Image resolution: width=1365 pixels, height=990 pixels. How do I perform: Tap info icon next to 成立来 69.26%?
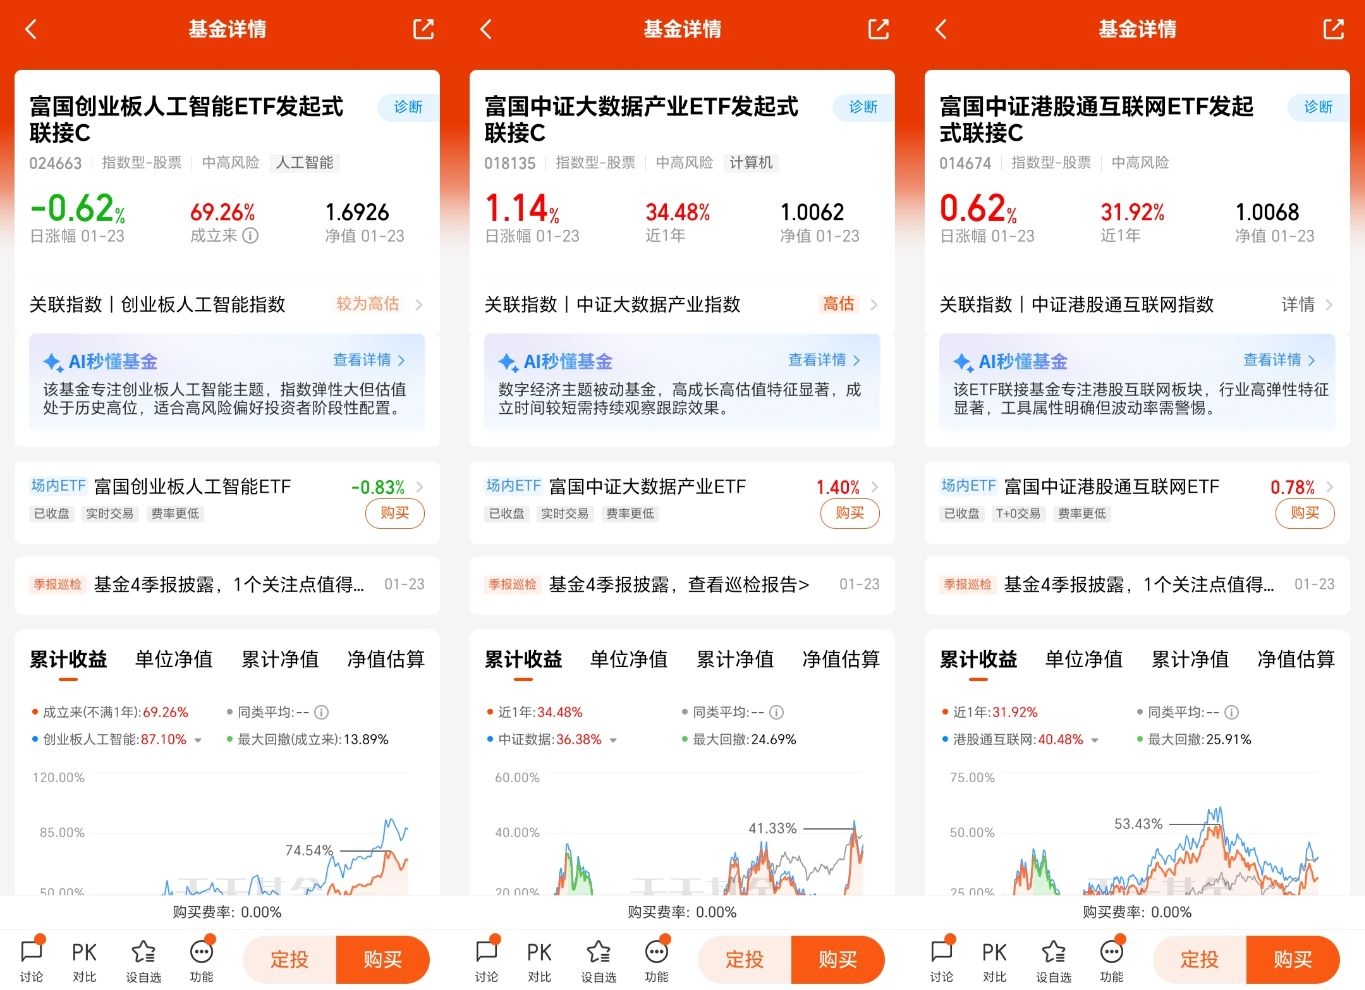251,236
